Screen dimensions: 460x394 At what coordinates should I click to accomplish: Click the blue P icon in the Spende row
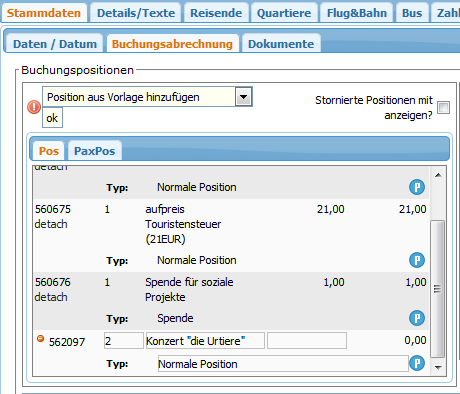tap(417, 318)
